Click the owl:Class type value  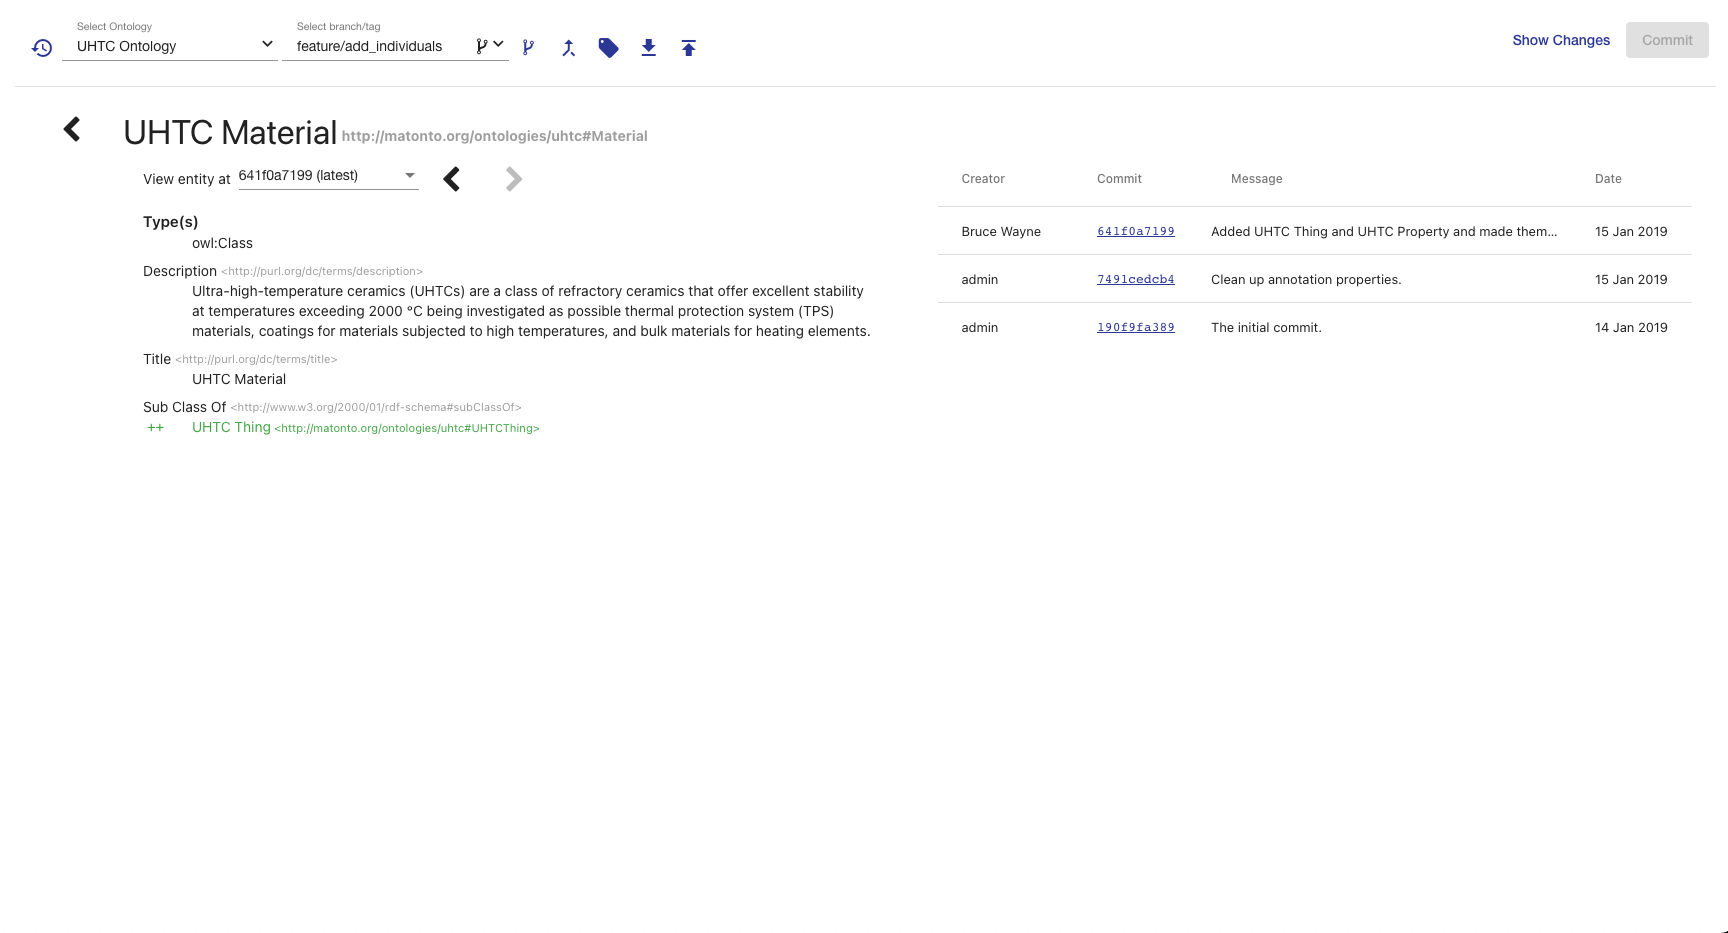tap(222, 243)
